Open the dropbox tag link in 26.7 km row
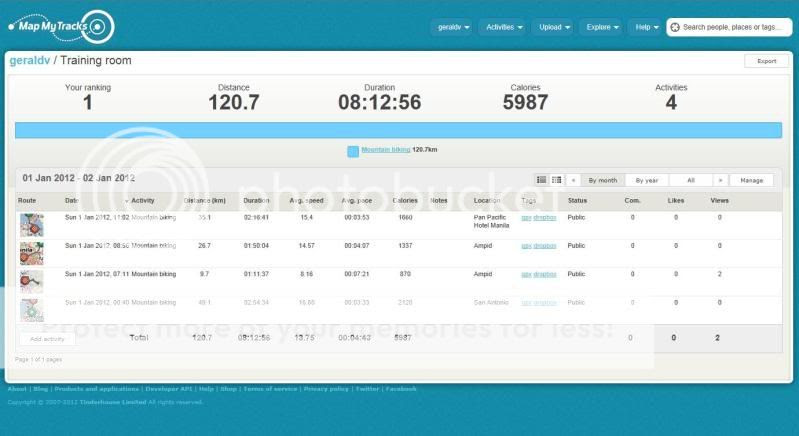Viewport: 799px width, 436px height. [545, 246]
